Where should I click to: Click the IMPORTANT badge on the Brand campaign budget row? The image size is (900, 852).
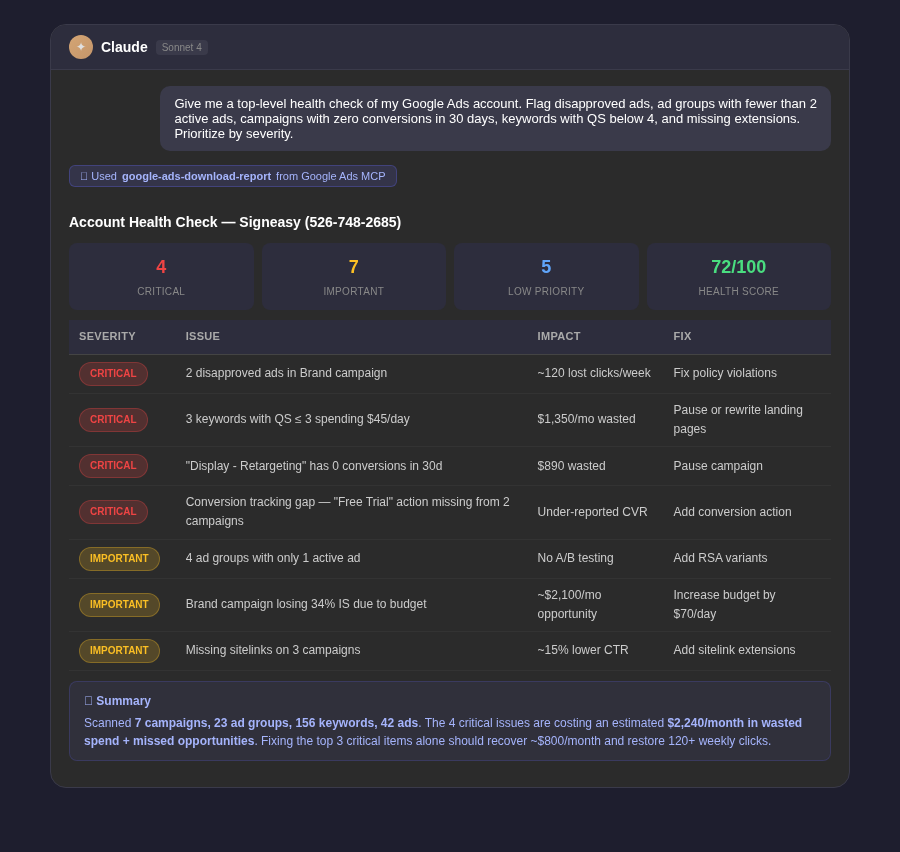[x=119, y=604]
